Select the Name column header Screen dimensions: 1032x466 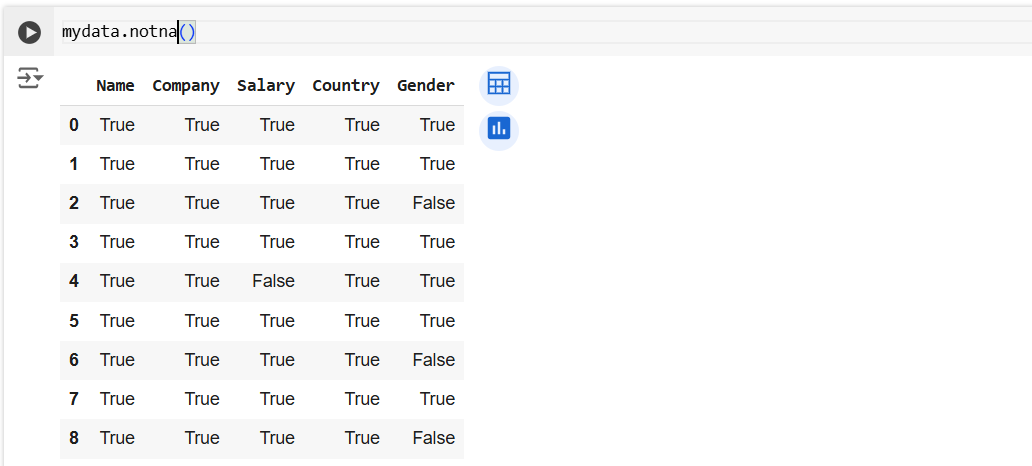click(115, 86)
